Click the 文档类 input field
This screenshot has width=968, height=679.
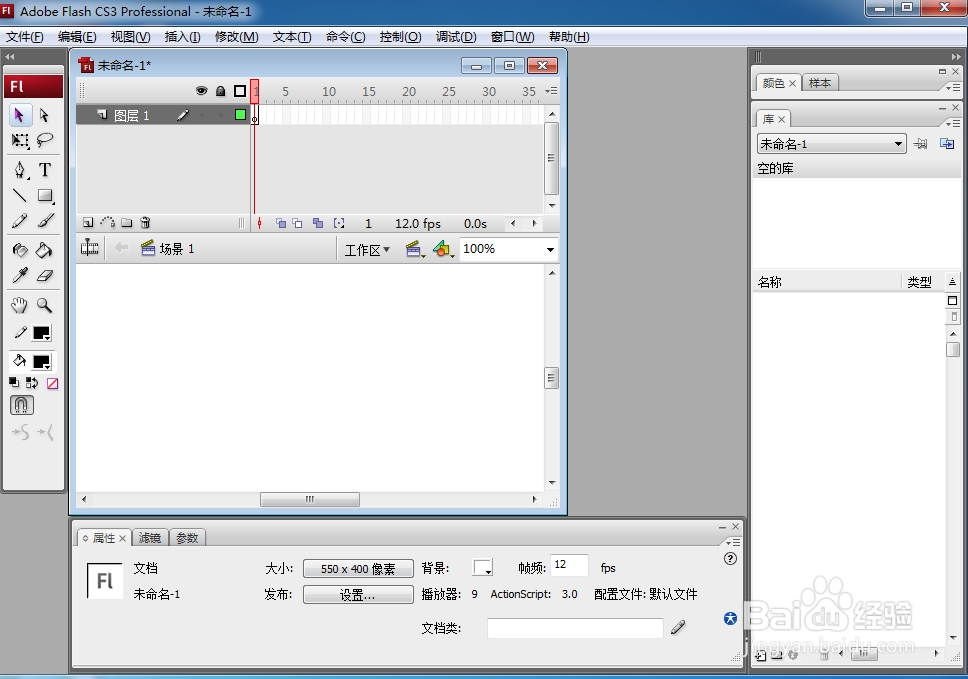(575, 628)
